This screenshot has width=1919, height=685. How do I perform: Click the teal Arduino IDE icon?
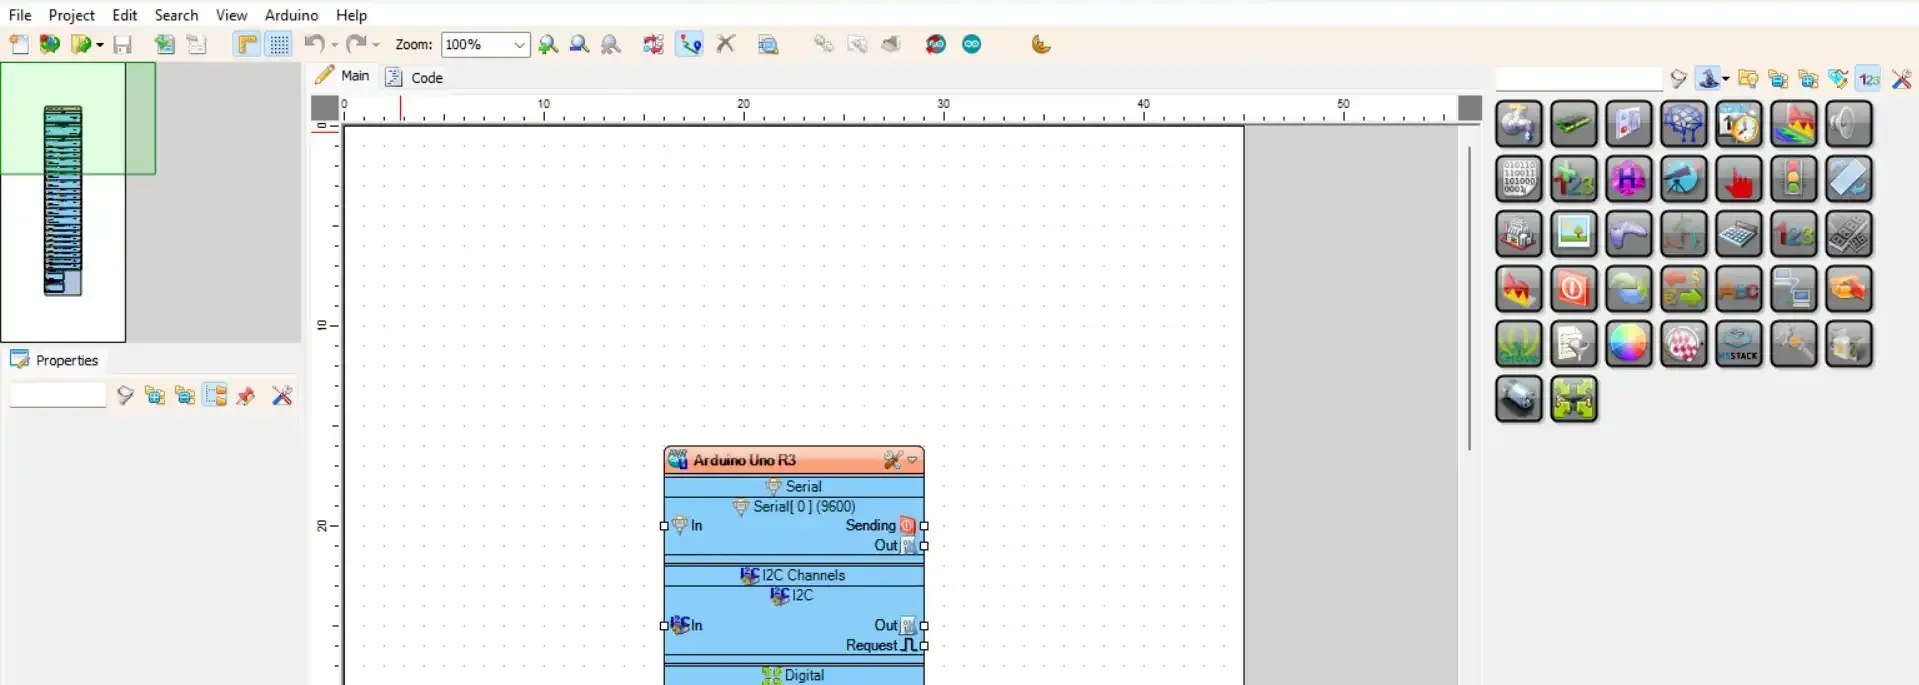(972, 44)
